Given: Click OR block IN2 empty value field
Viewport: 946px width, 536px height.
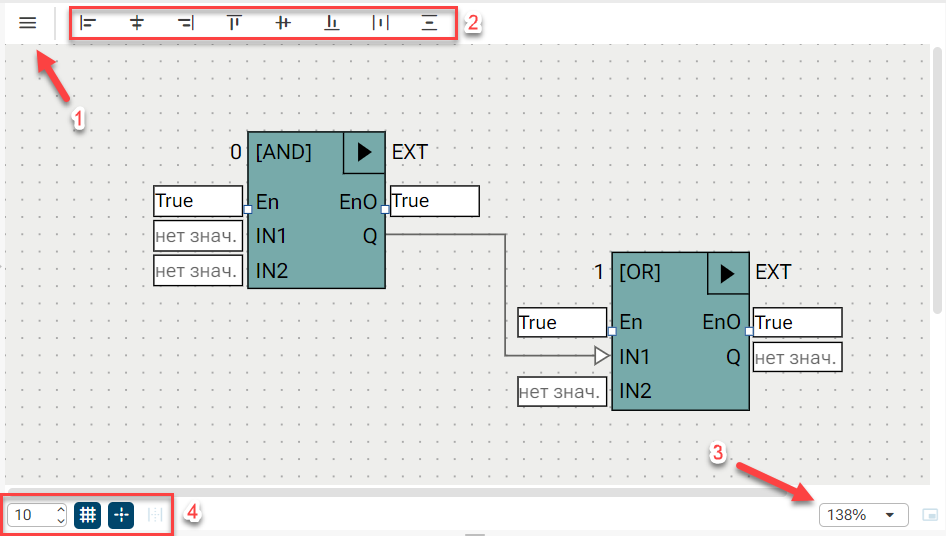Looking at the screenshot, I should tap(562, 392).
